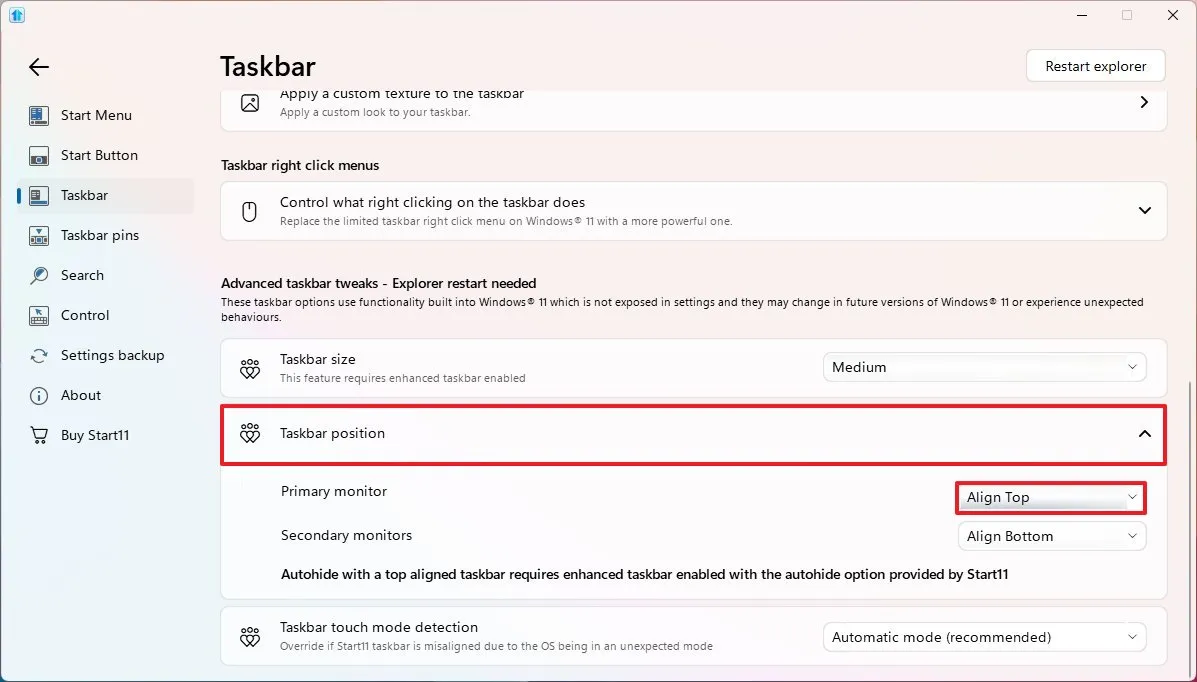1197x682 pixels.
Task: Click the Start Menu sidebar icon
Action: pos(39,115)
